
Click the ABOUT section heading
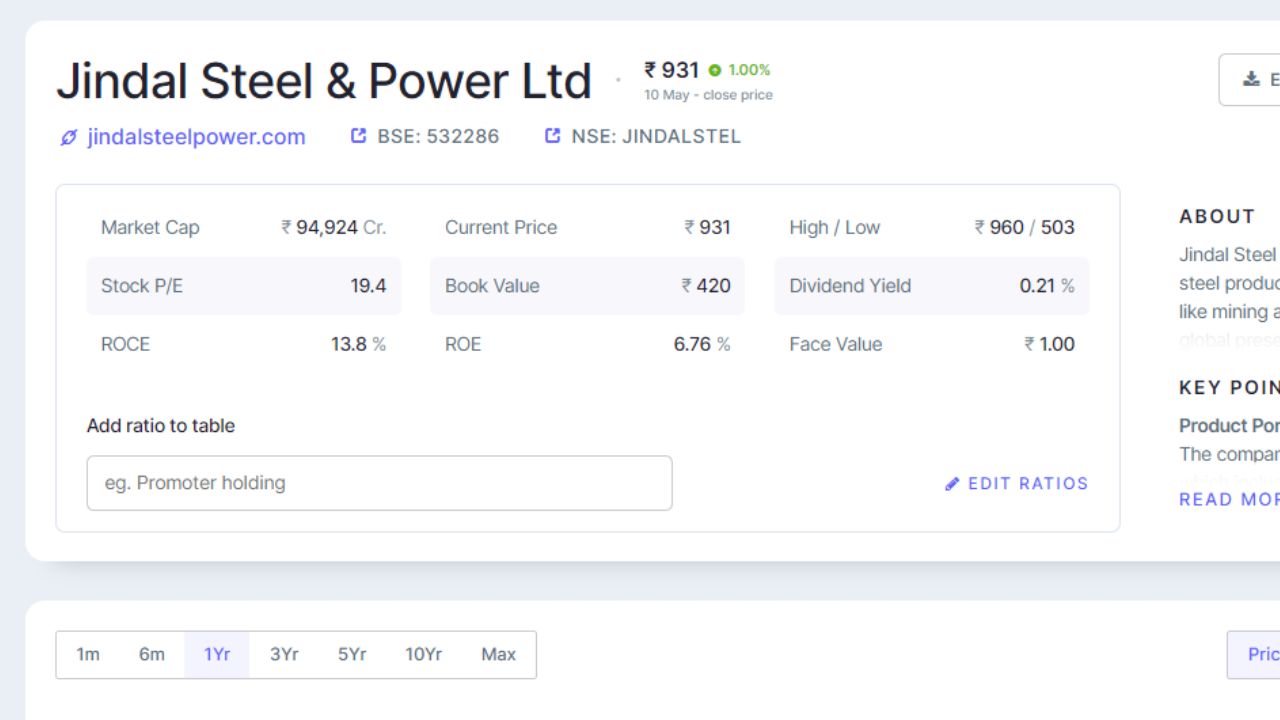tap(1217, 216)
